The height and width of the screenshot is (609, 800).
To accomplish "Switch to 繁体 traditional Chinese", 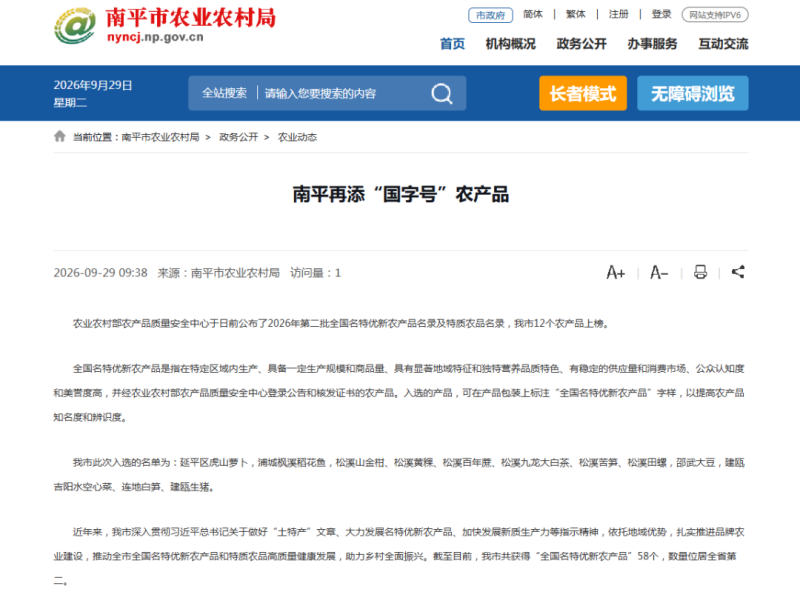I will point(576,15).
